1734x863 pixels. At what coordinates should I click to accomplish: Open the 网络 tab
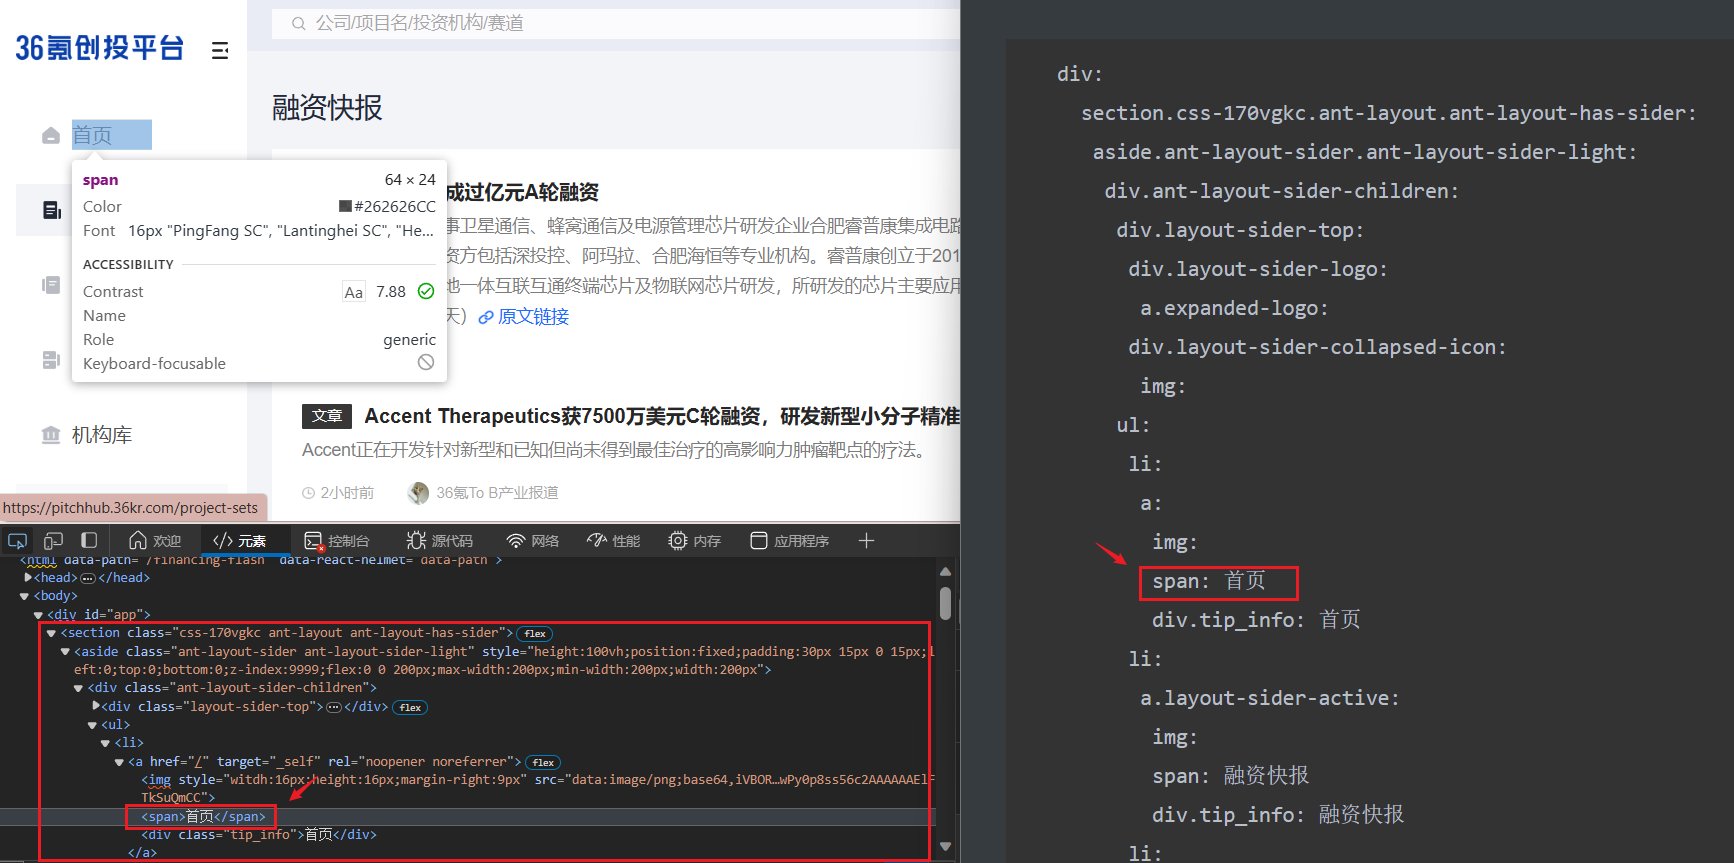[533, 541]
